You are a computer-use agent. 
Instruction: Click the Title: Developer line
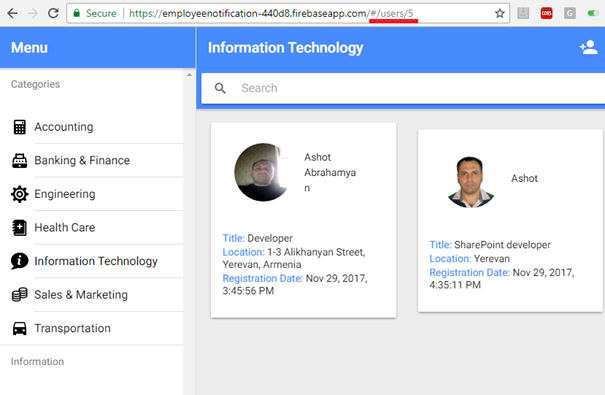(257, 238)
